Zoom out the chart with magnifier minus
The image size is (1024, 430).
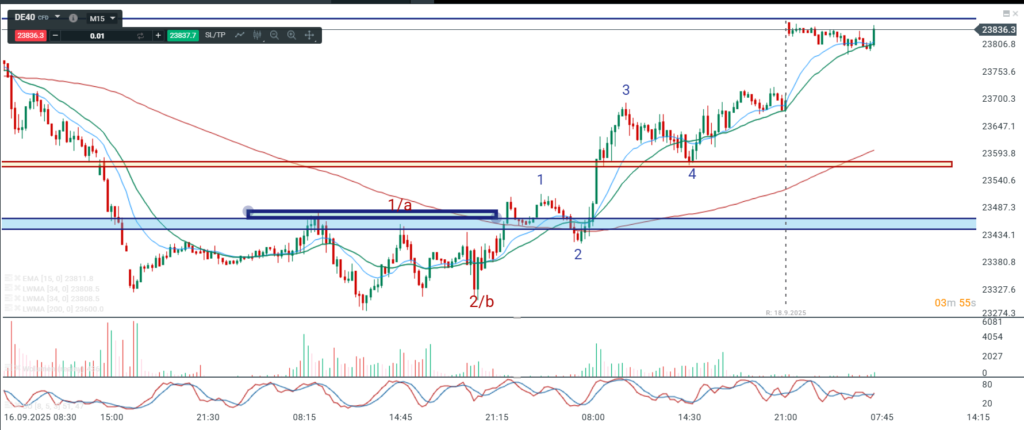coord(273,35)
